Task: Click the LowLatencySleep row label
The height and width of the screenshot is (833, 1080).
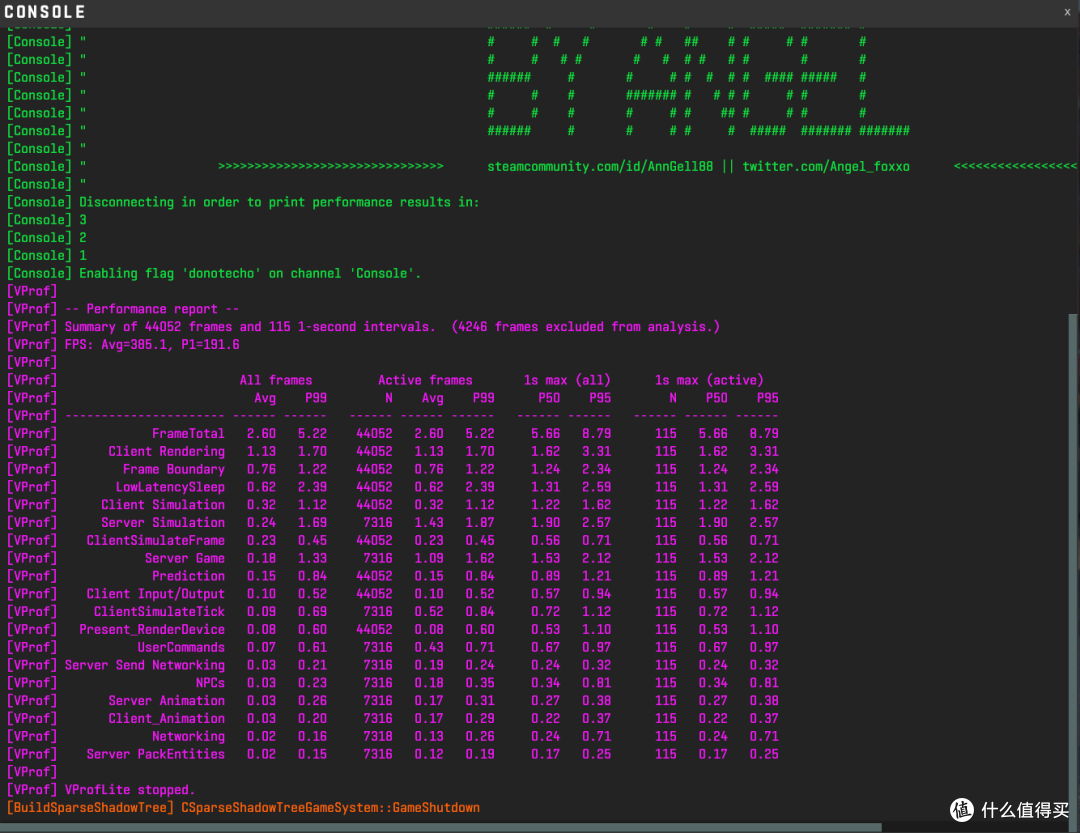Action: [170, 487]
